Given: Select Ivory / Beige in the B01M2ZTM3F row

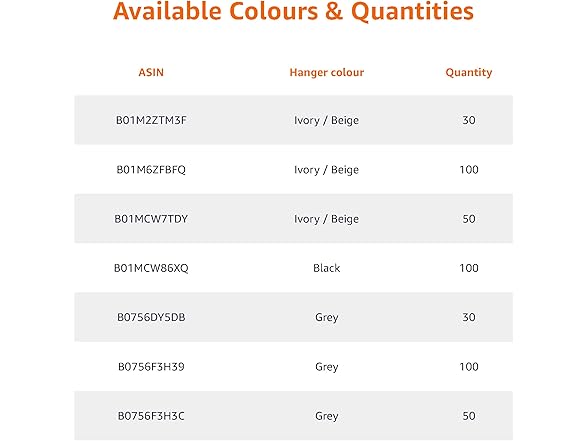Looking at the screenshot, I should tap(327, 120).
